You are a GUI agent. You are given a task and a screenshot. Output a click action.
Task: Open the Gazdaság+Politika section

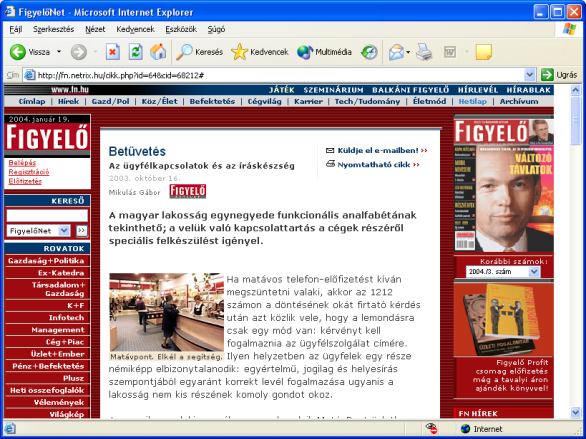(x=47, y=261)
